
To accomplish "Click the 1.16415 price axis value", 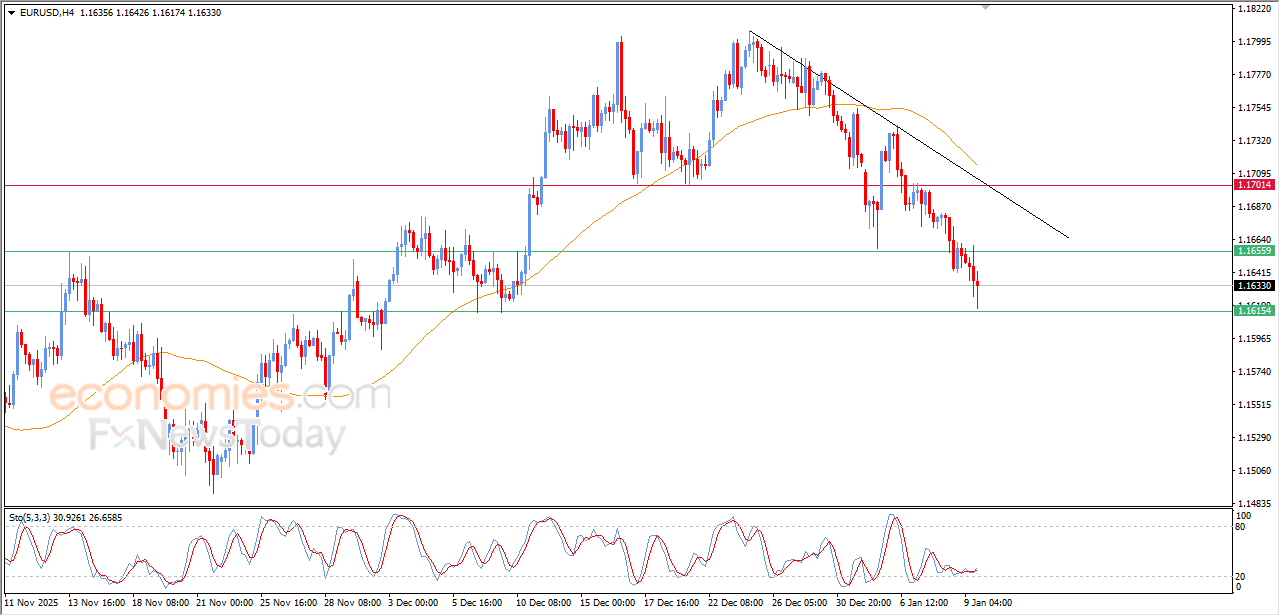I will [x=1254, y=272].
